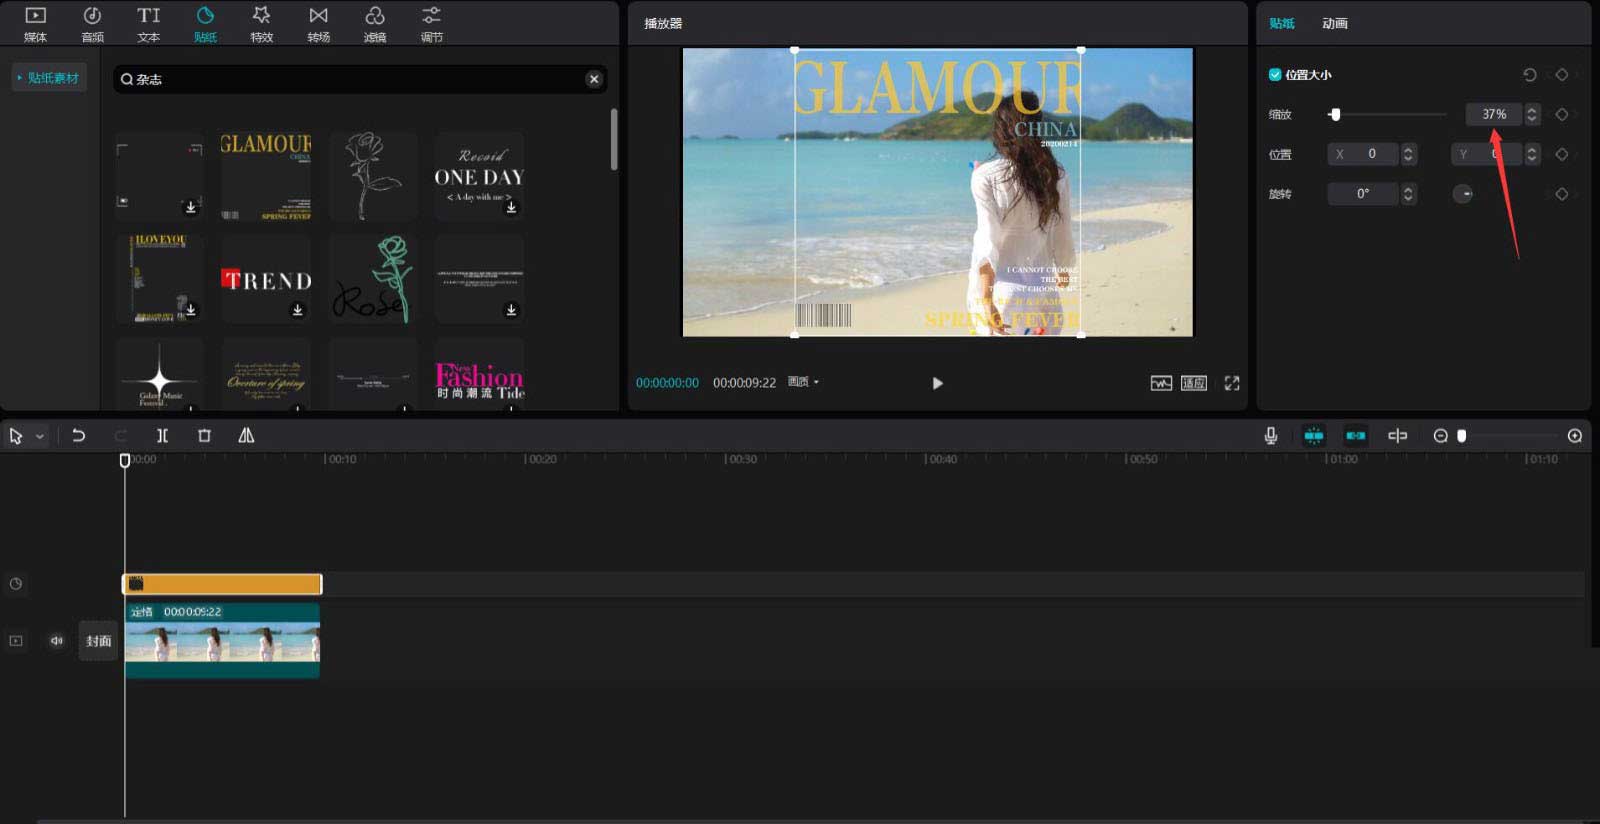This screenshot has height=824, width=1600.
Task: Open the 音频 audio tab
Action: [92, 24]
